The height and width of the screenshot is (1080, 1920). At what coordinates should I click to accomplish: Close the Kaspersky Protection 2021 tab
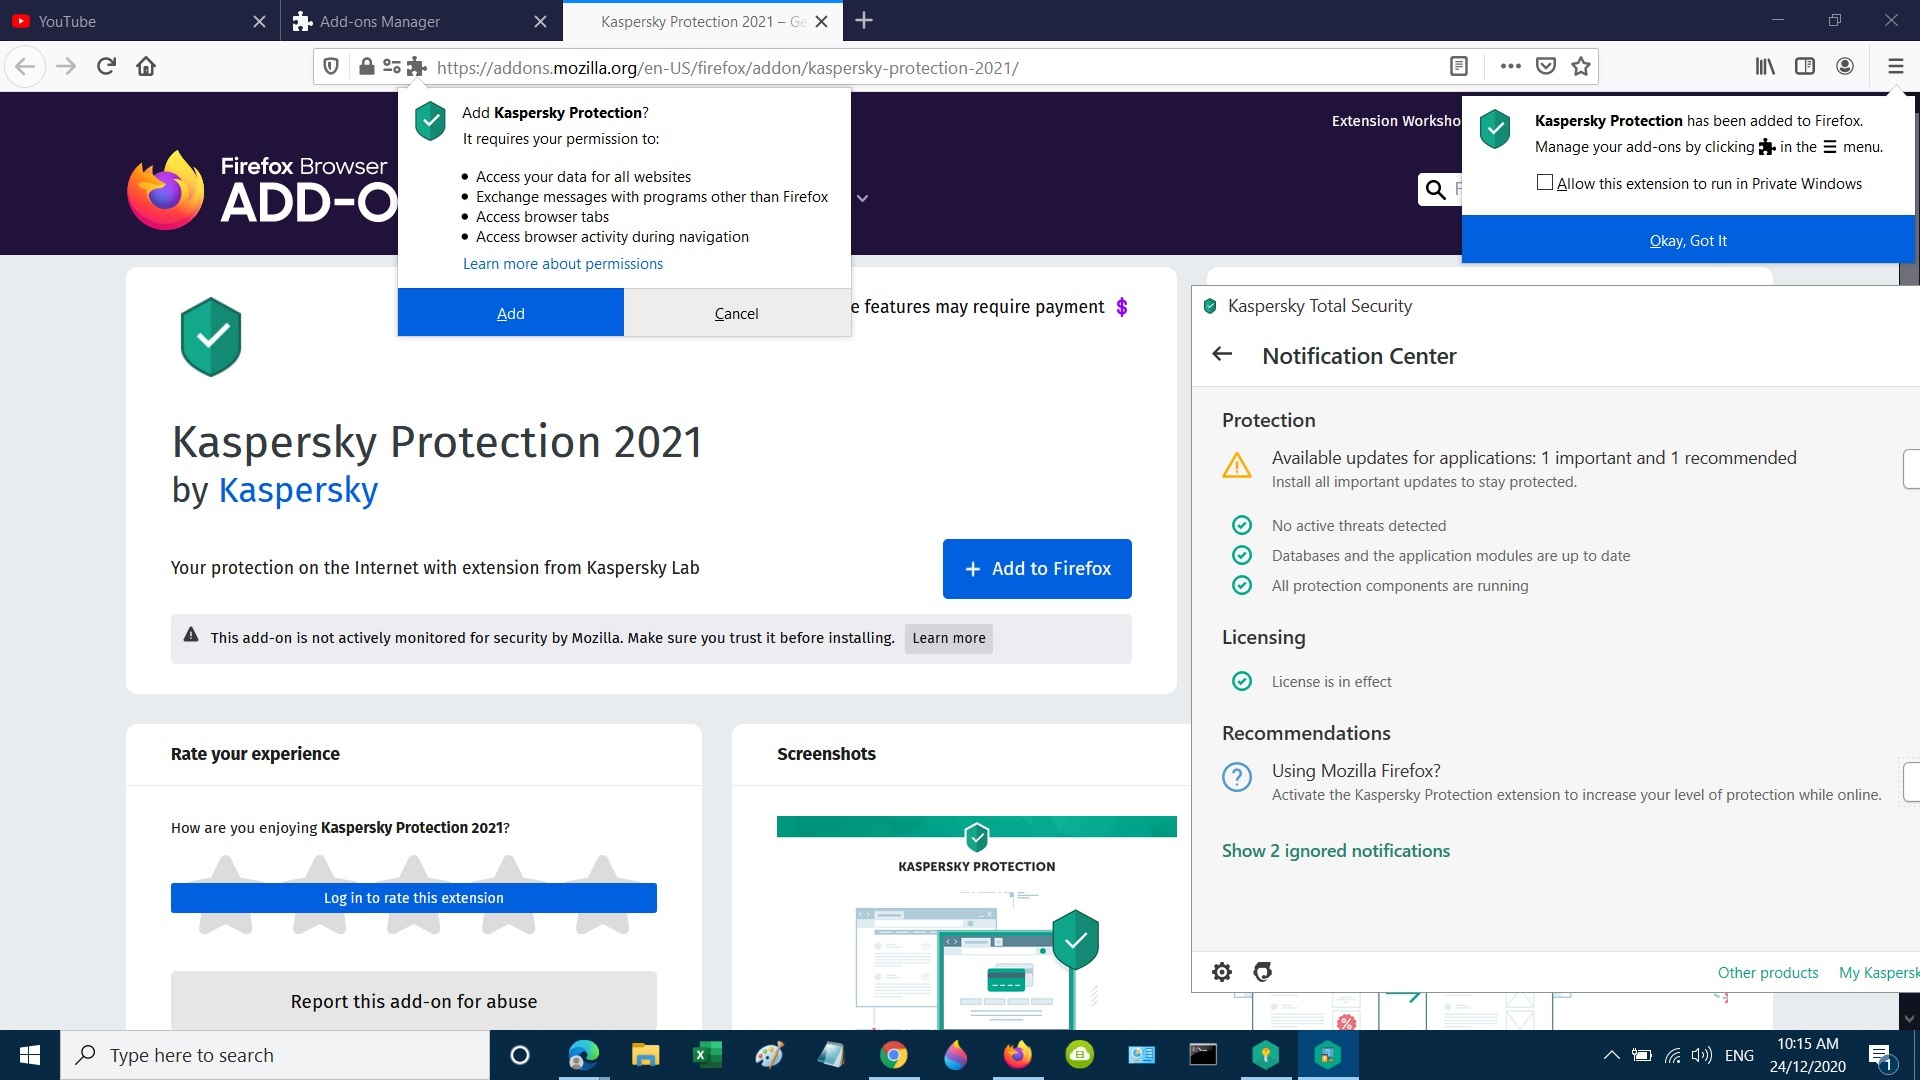(x=821, y=21)
